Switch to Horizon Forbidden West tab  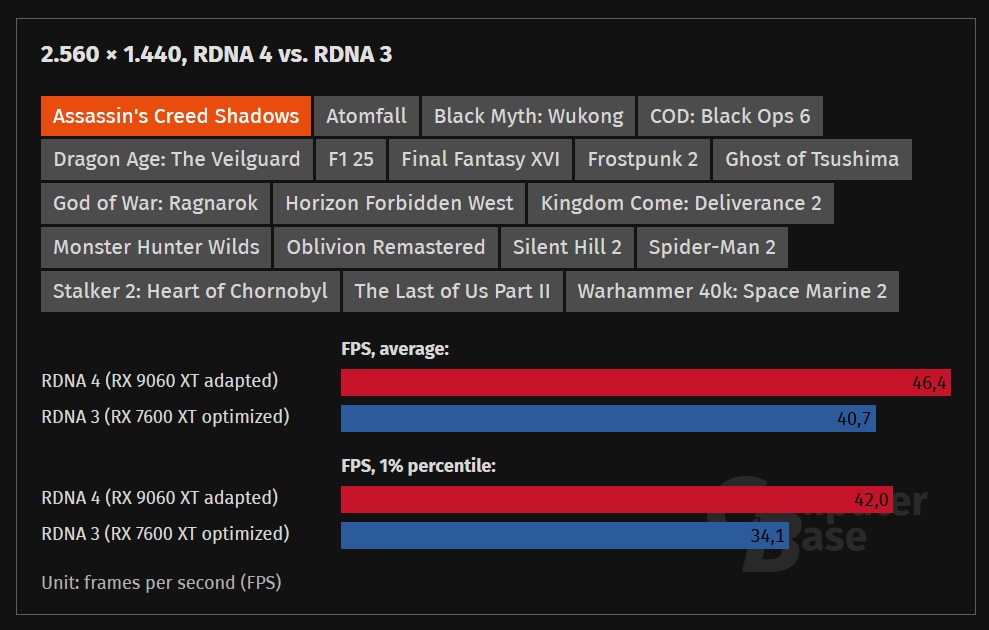(x=399, y=204)
